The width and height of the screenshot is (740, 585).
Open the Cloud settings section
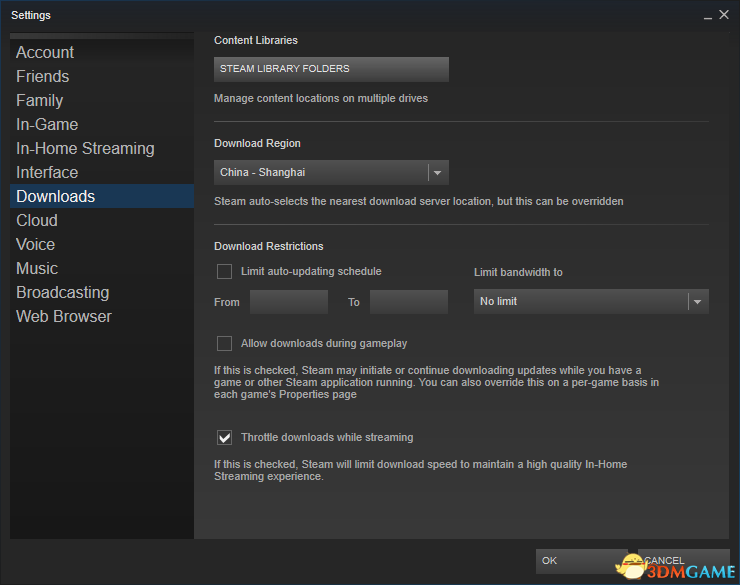click(x=102, y=220)
